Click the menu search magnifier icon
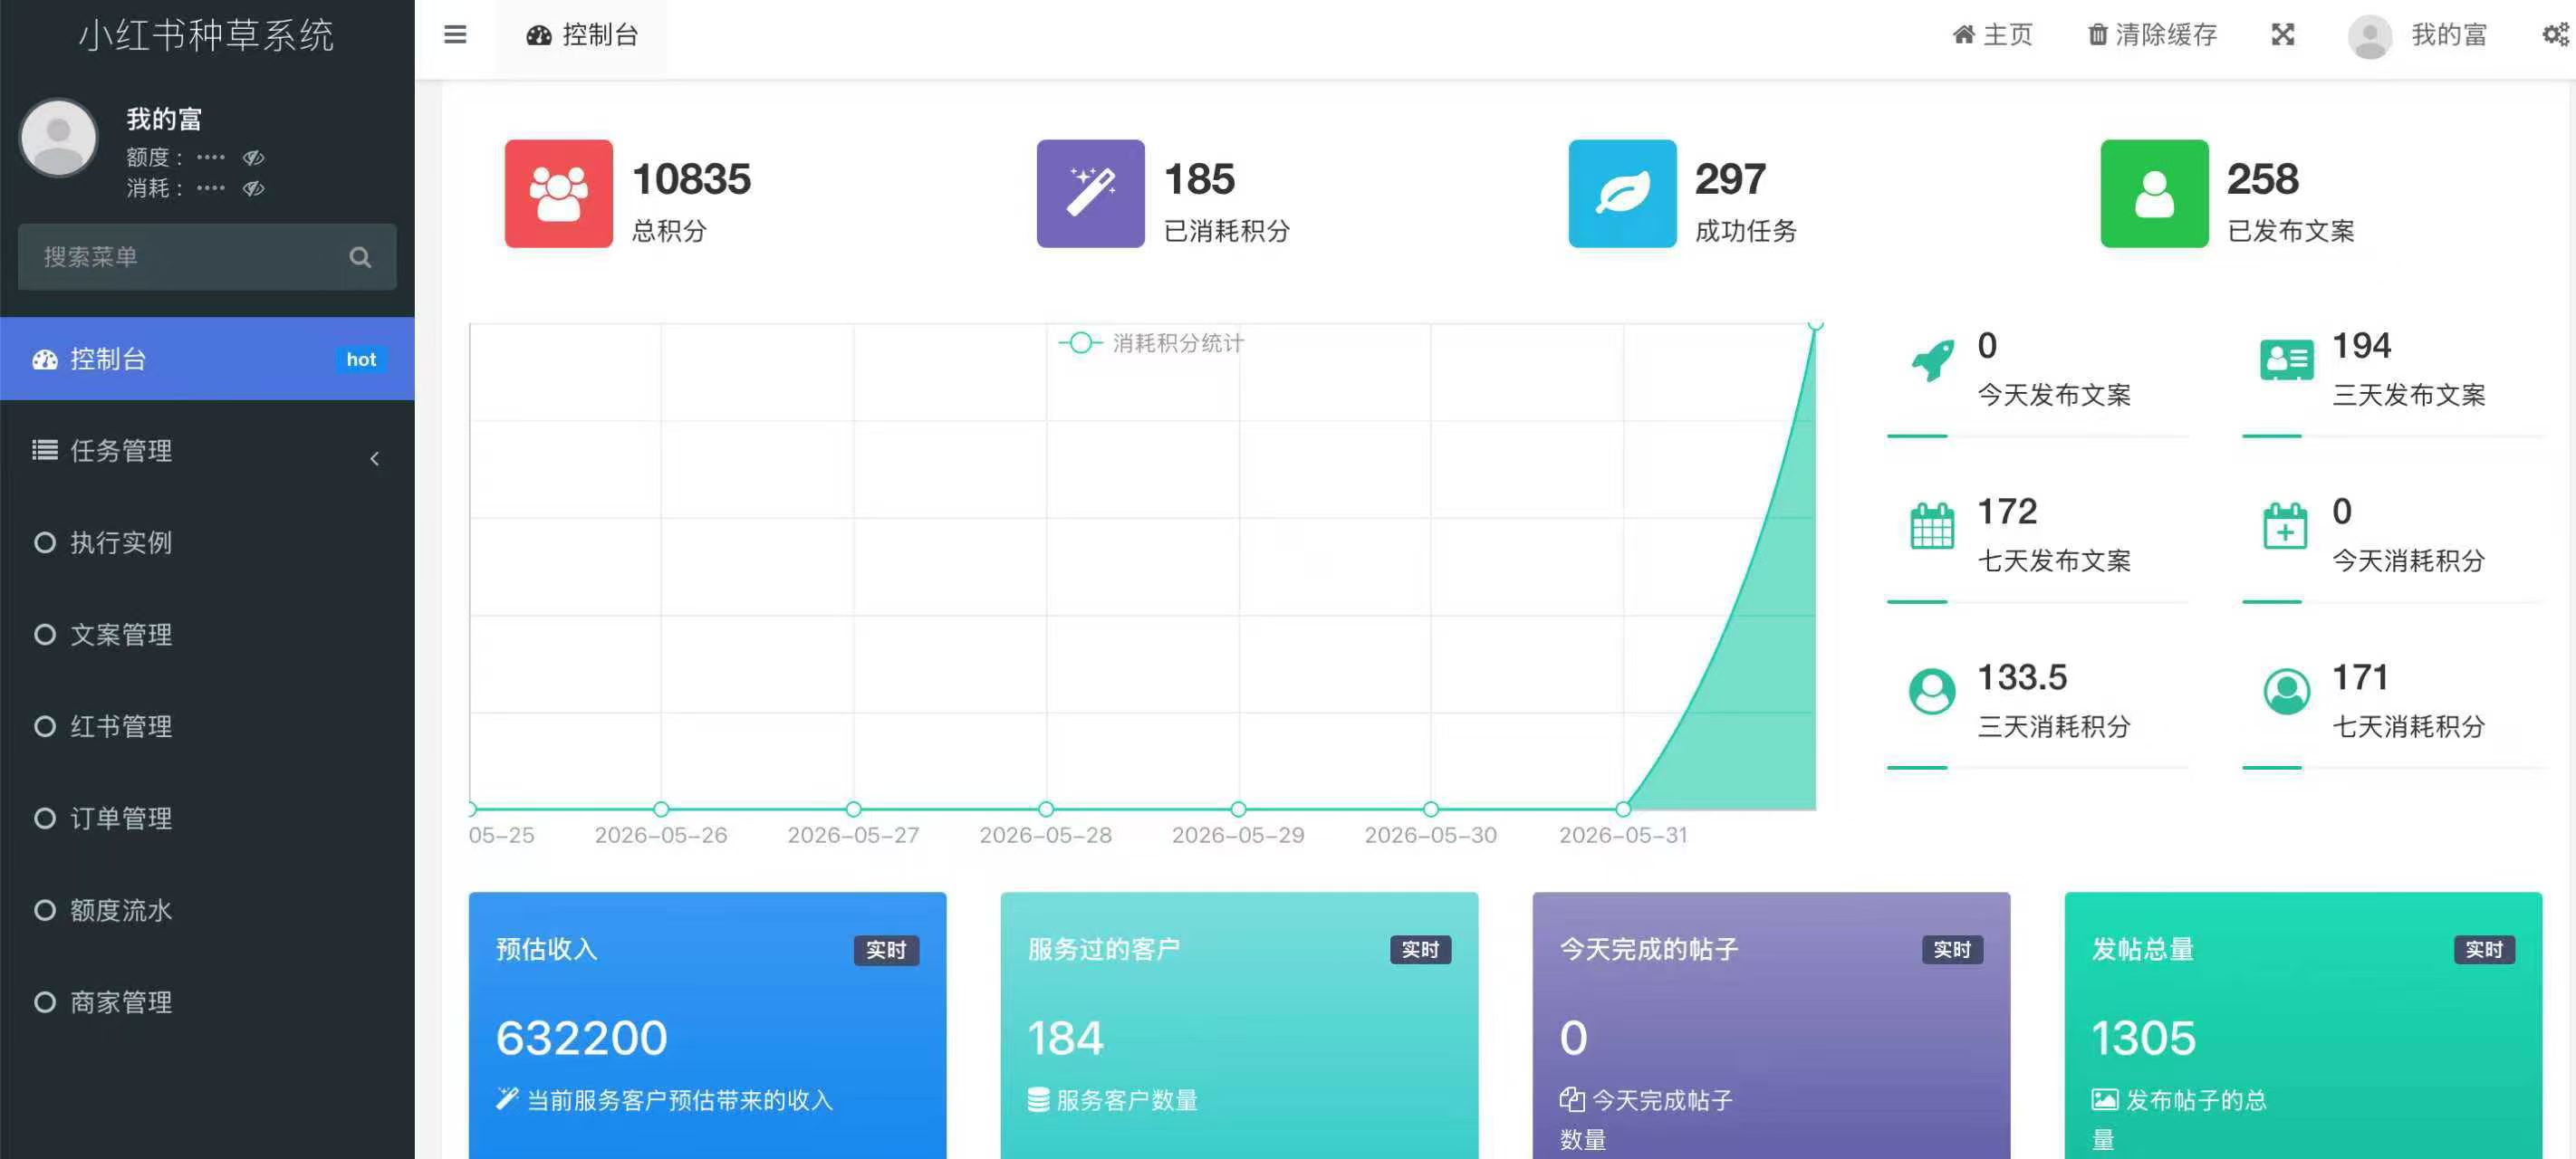 click(x=360, y=257)
